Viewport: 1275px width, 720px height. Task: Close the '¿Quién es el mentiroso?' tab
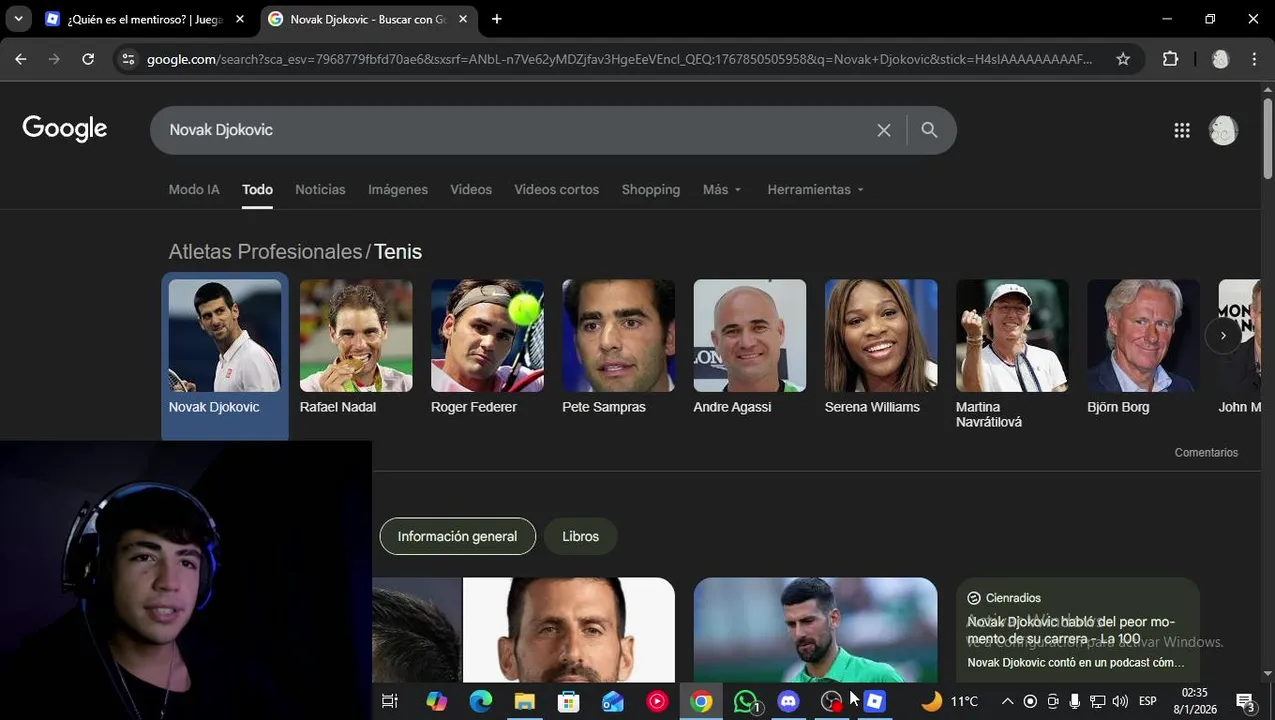tap(240, 19)
